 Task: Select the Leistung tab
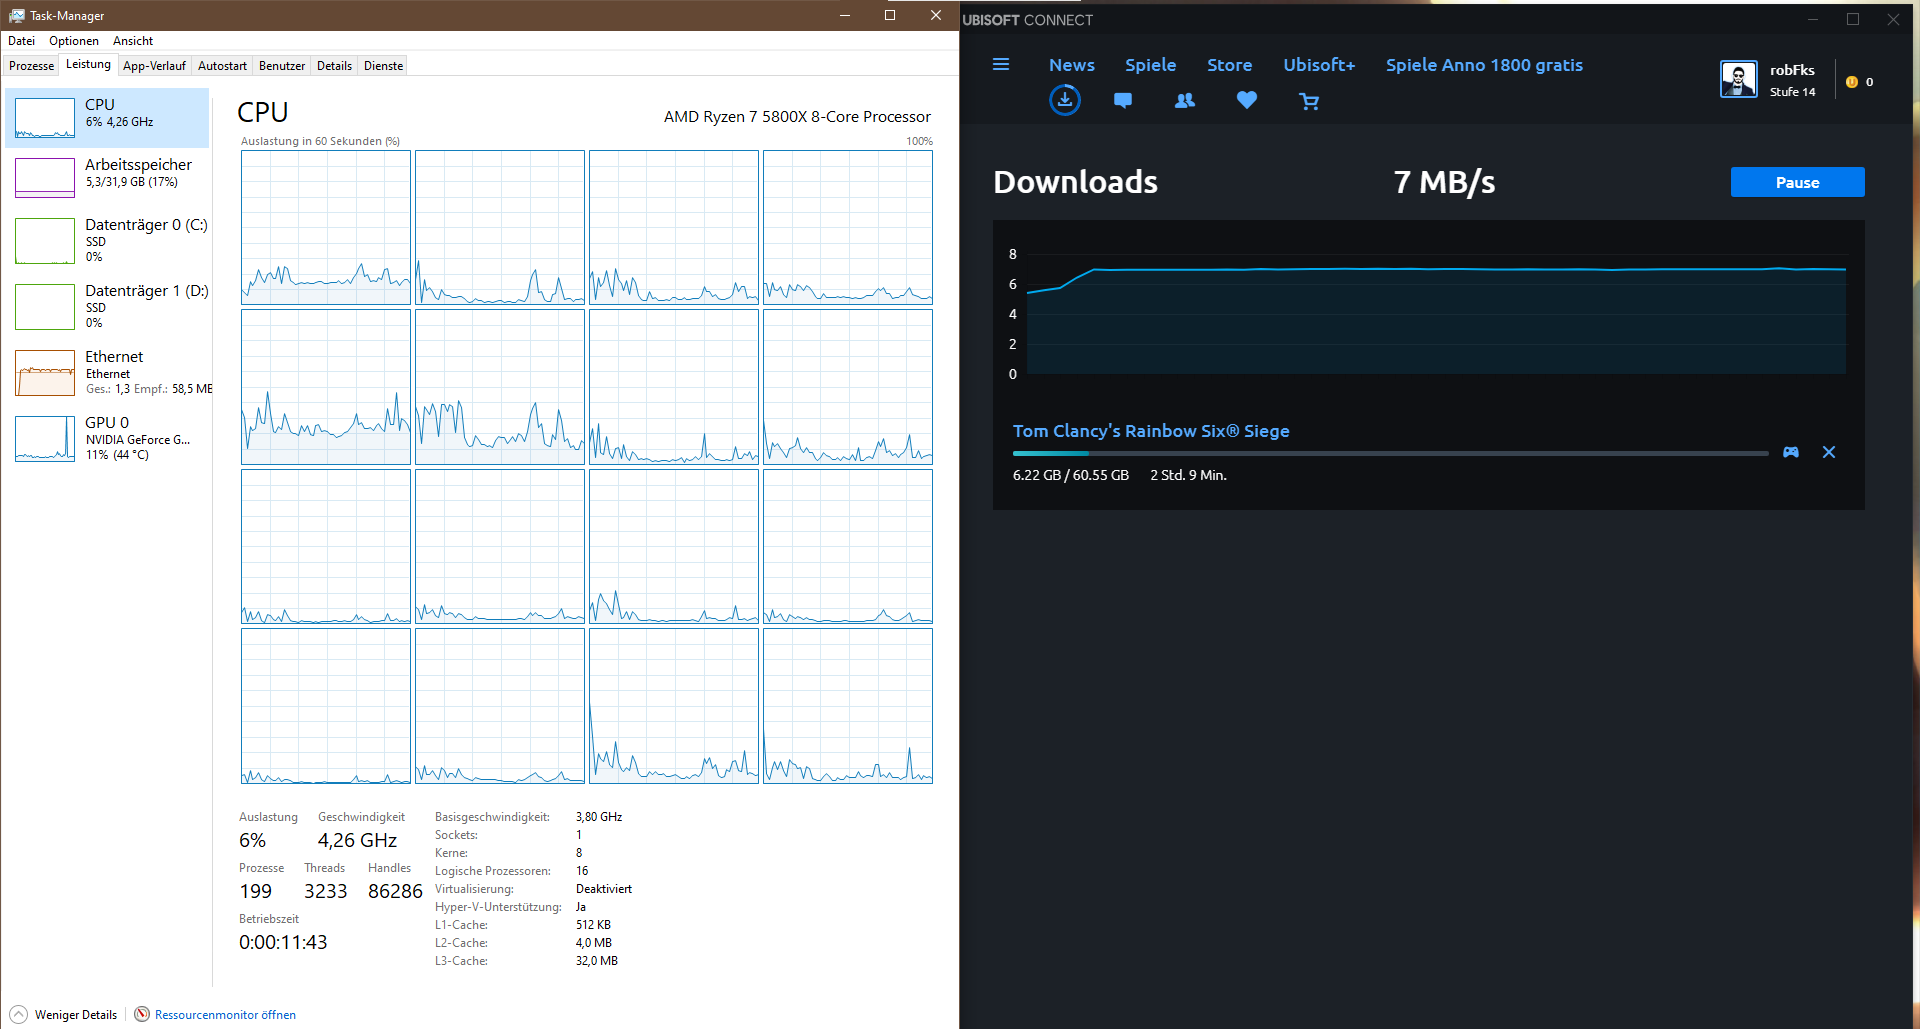pyautogui.click(x=88, y=65)
